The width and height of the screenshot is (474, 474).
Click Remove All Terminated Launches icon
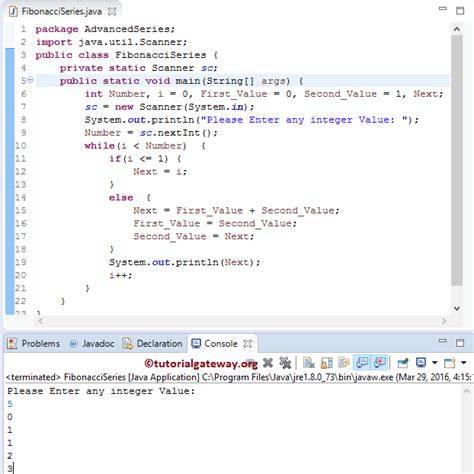285,363
